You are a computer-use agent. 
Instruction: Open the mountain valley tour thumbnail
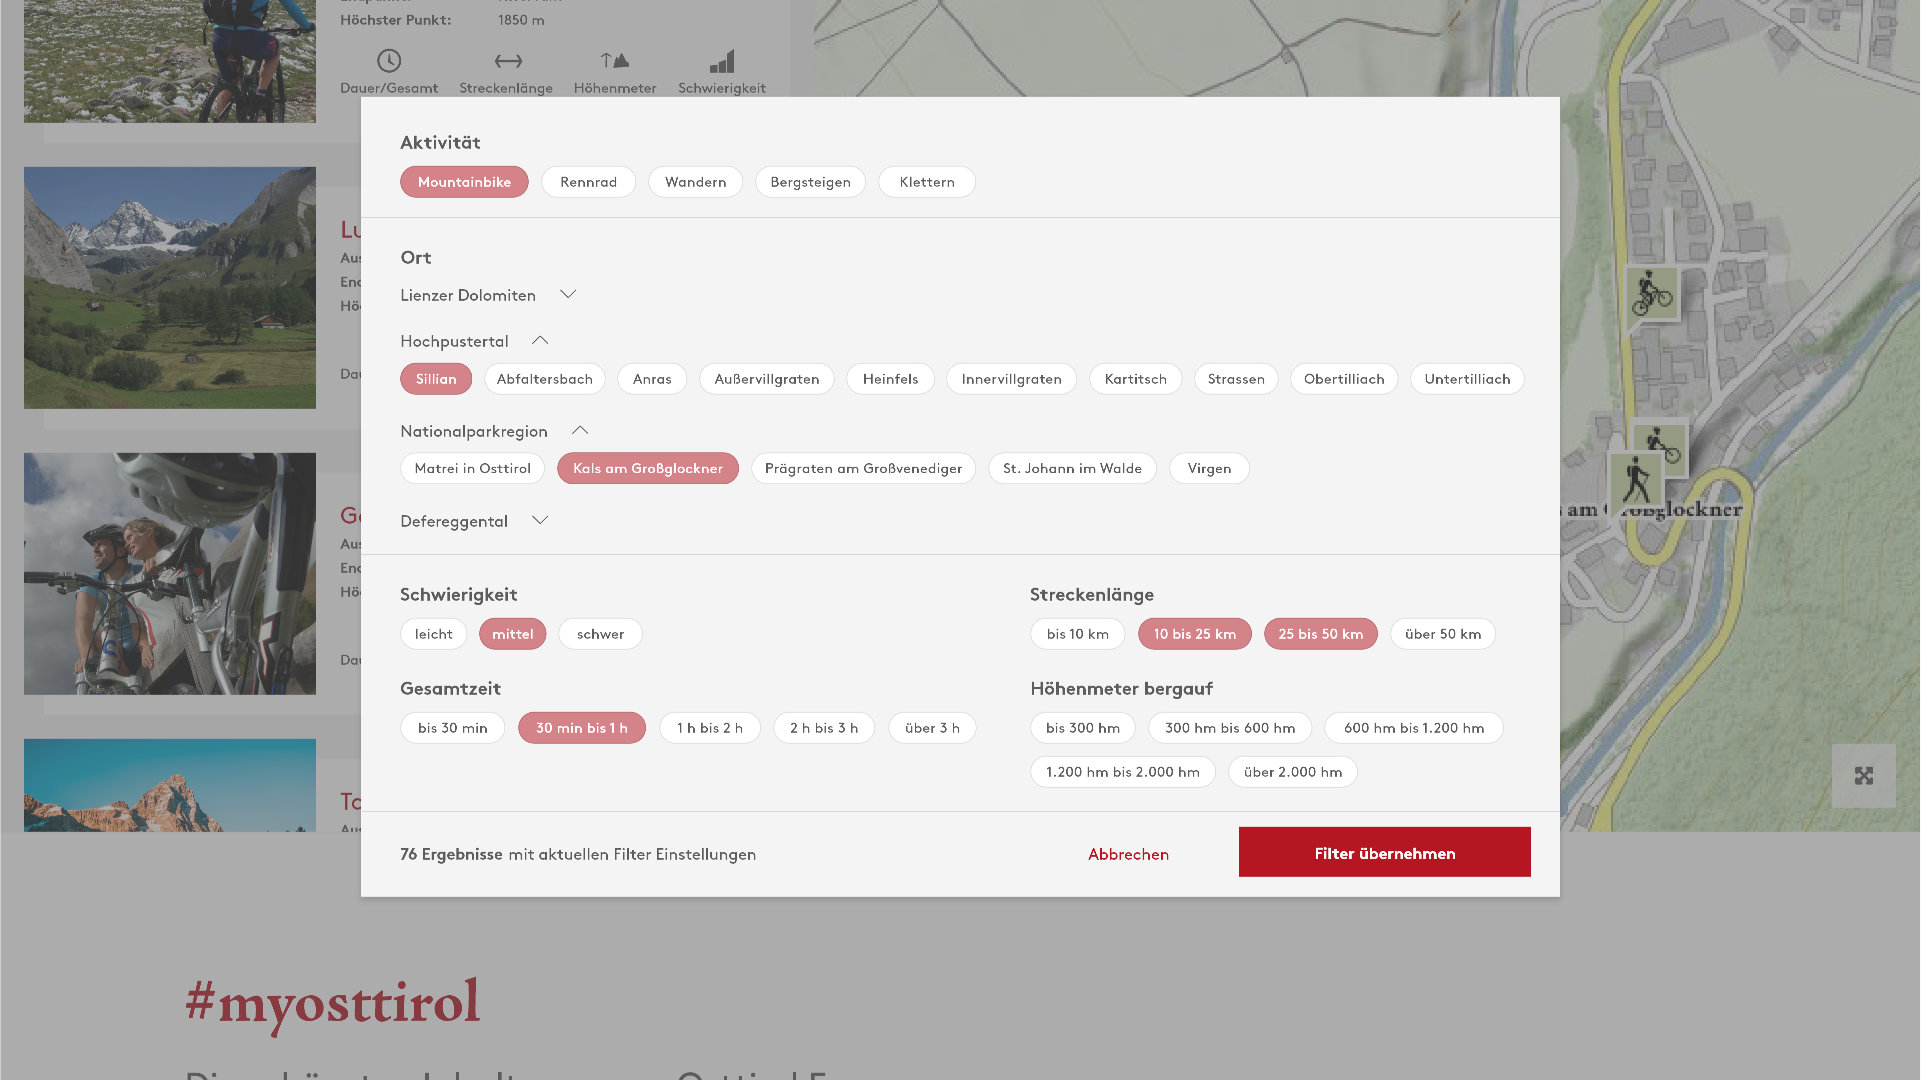pyautogui.click(x=170, y=288)
